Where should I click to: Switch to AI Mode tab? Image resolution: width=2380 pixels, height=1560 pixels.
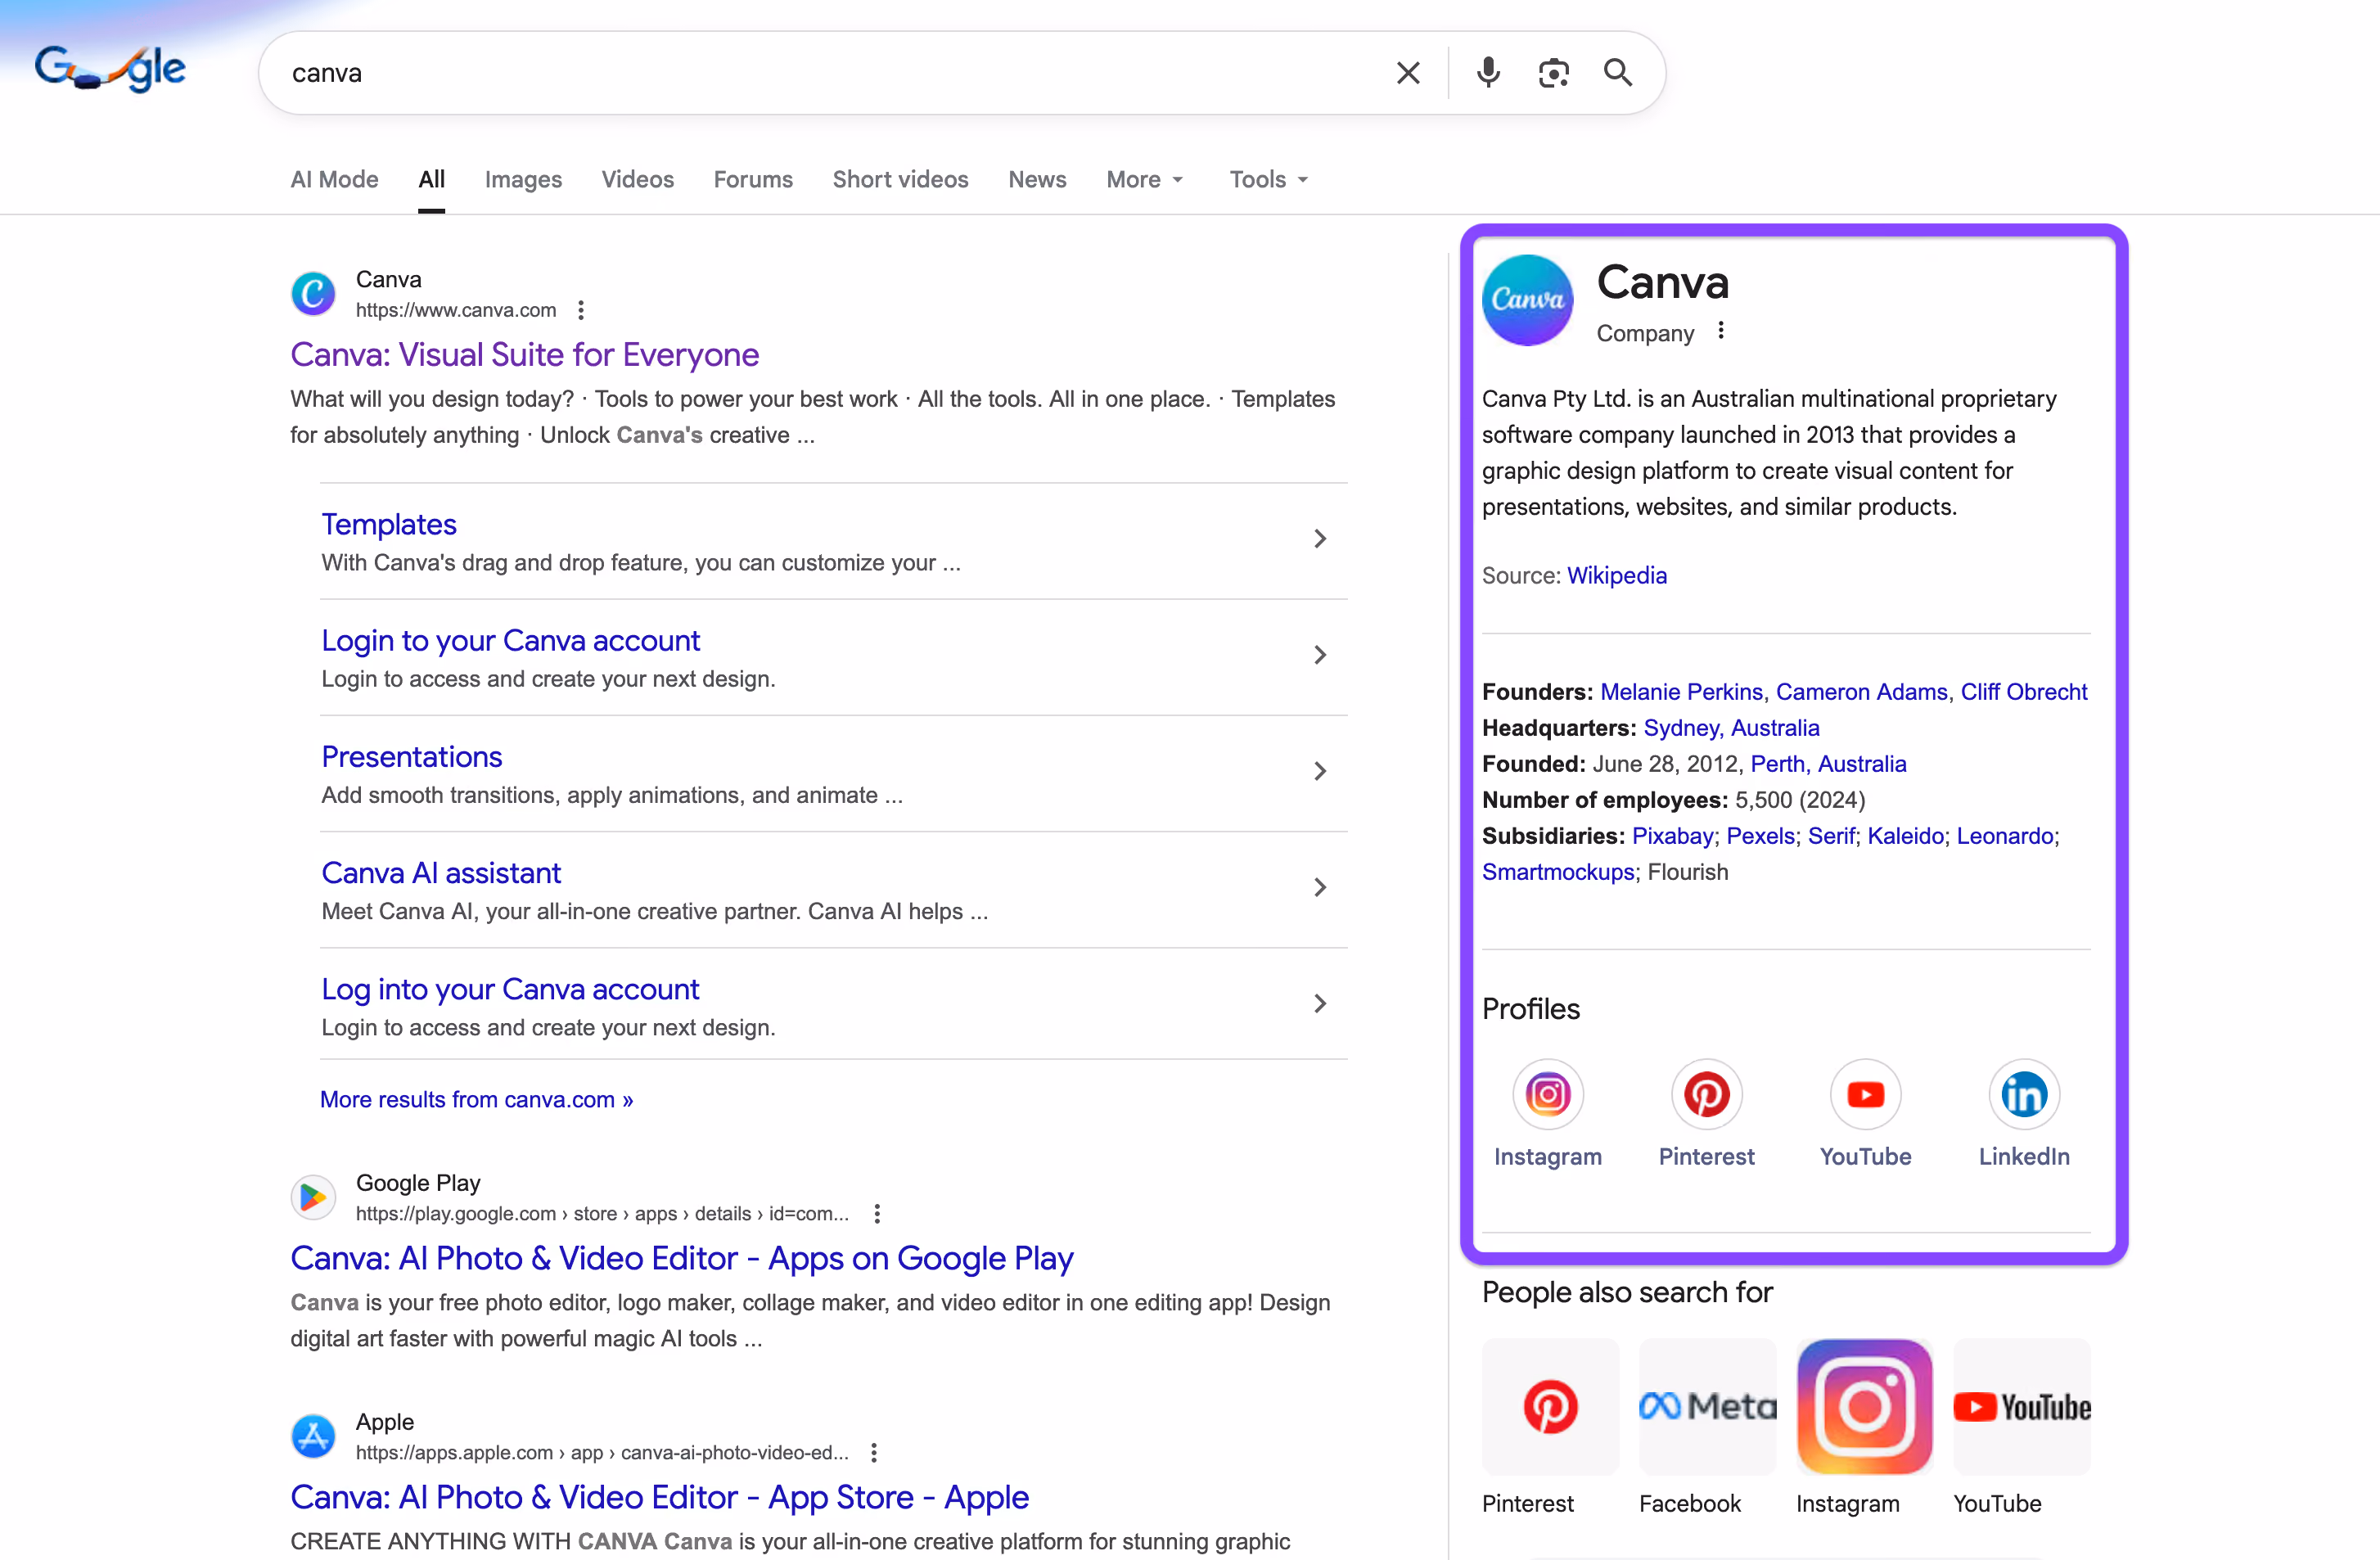click(x=334, y=180)
